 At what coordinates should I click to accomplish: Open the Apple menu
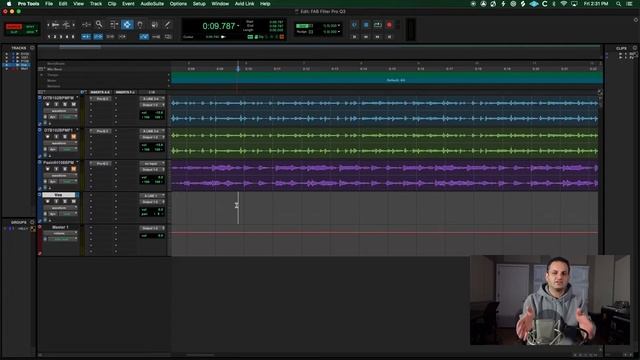coord(9,4)
